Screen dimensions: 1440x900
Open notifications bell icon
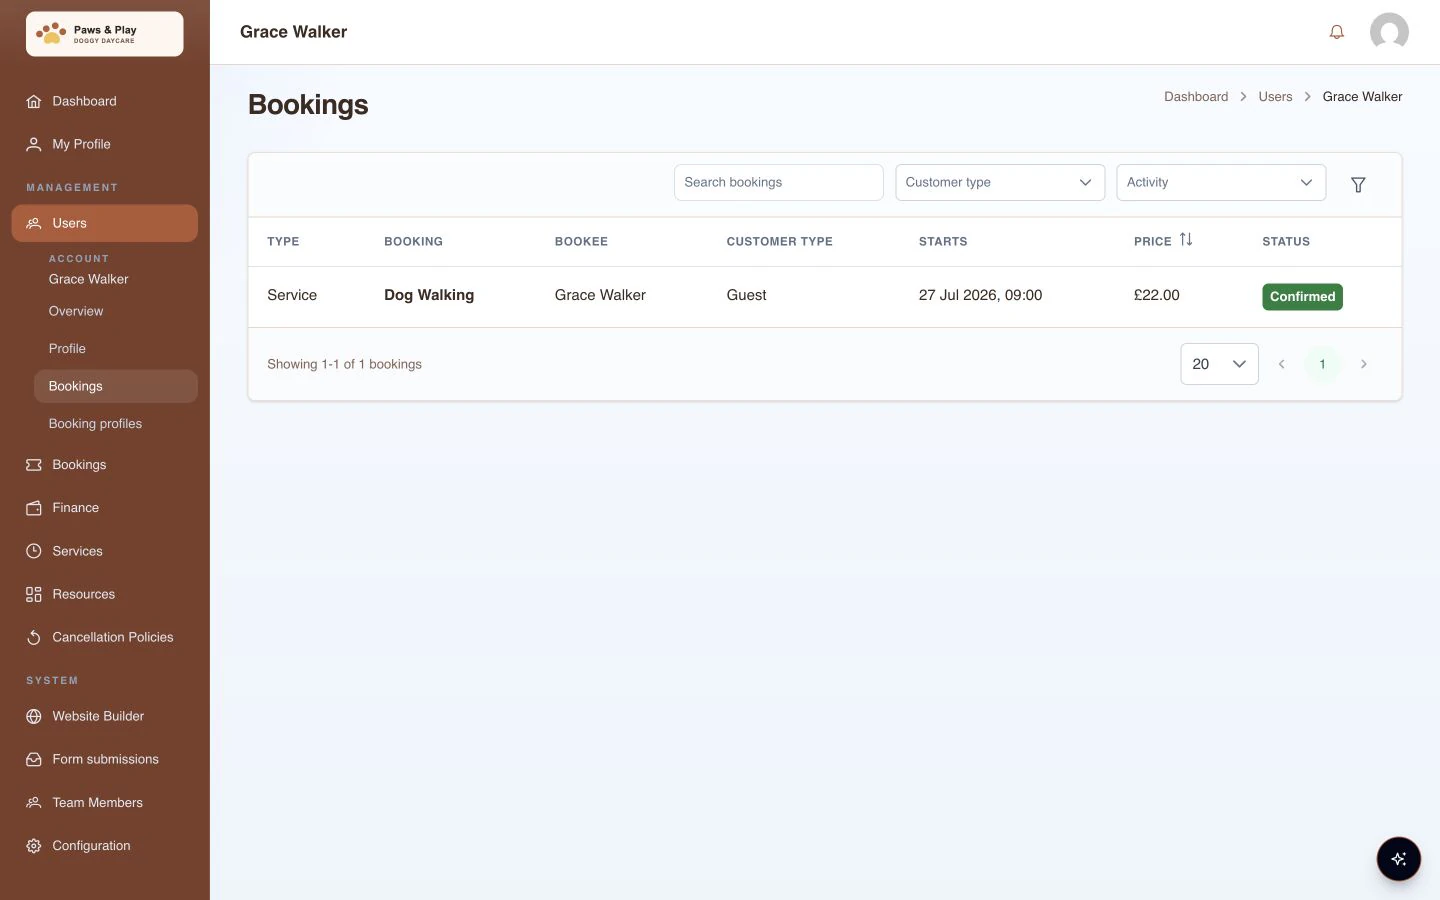(1336, 32)
